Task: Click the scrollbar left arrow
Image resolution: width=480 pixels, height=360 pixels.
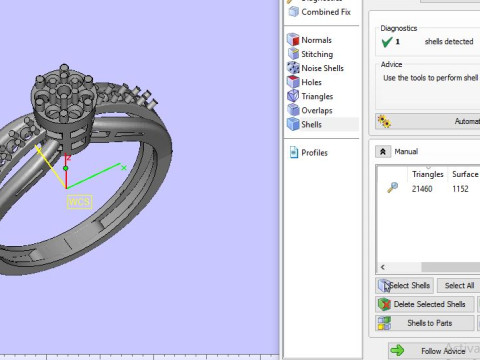Action: tap(383, 267)
